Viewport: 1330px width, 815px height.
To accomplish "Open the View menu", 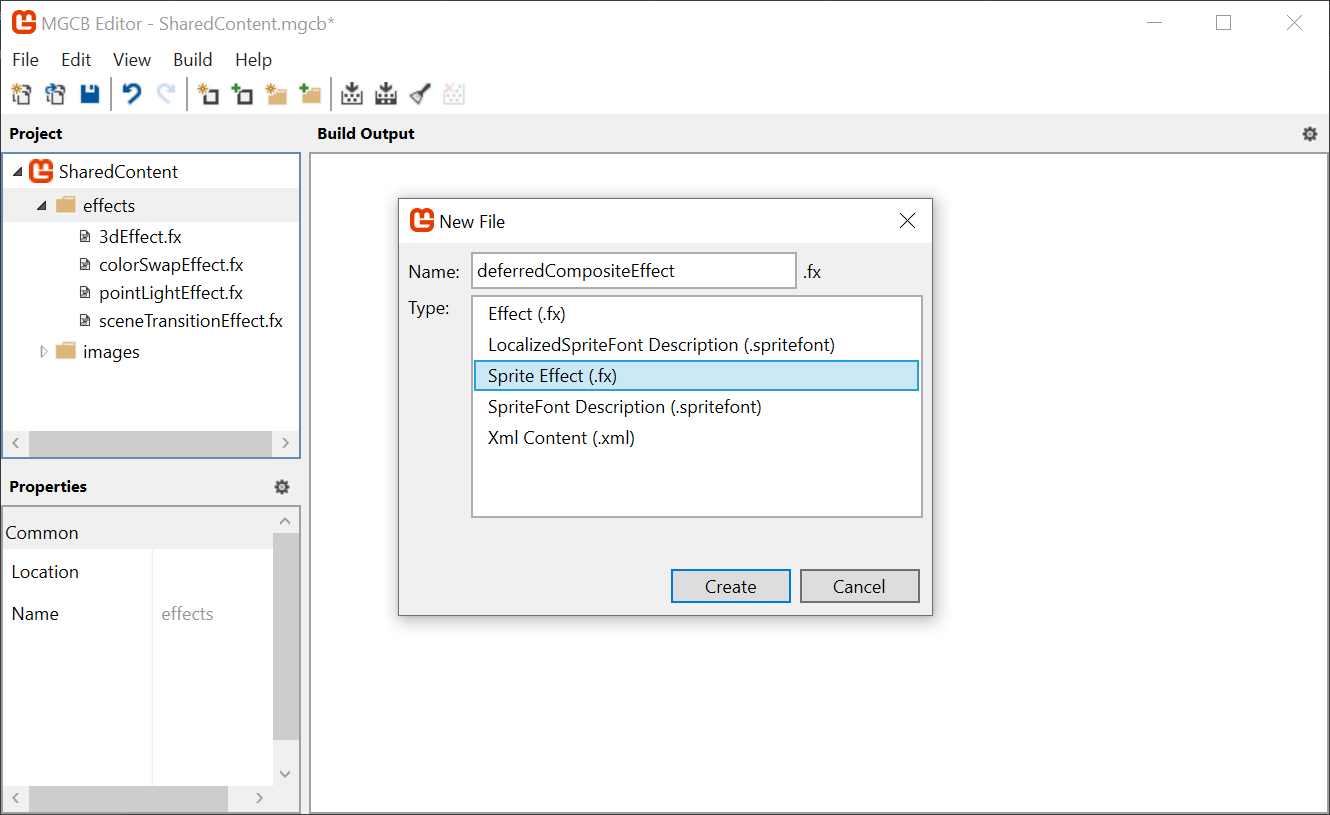I will (x=131, y=60).
